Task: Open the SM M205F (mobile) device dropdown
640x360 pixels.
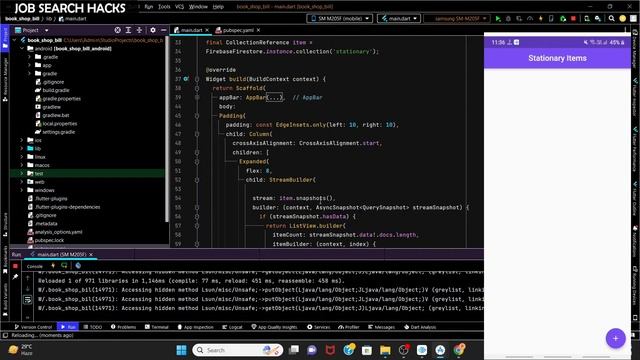Action: pyautogui.click(x=340, y=19)
